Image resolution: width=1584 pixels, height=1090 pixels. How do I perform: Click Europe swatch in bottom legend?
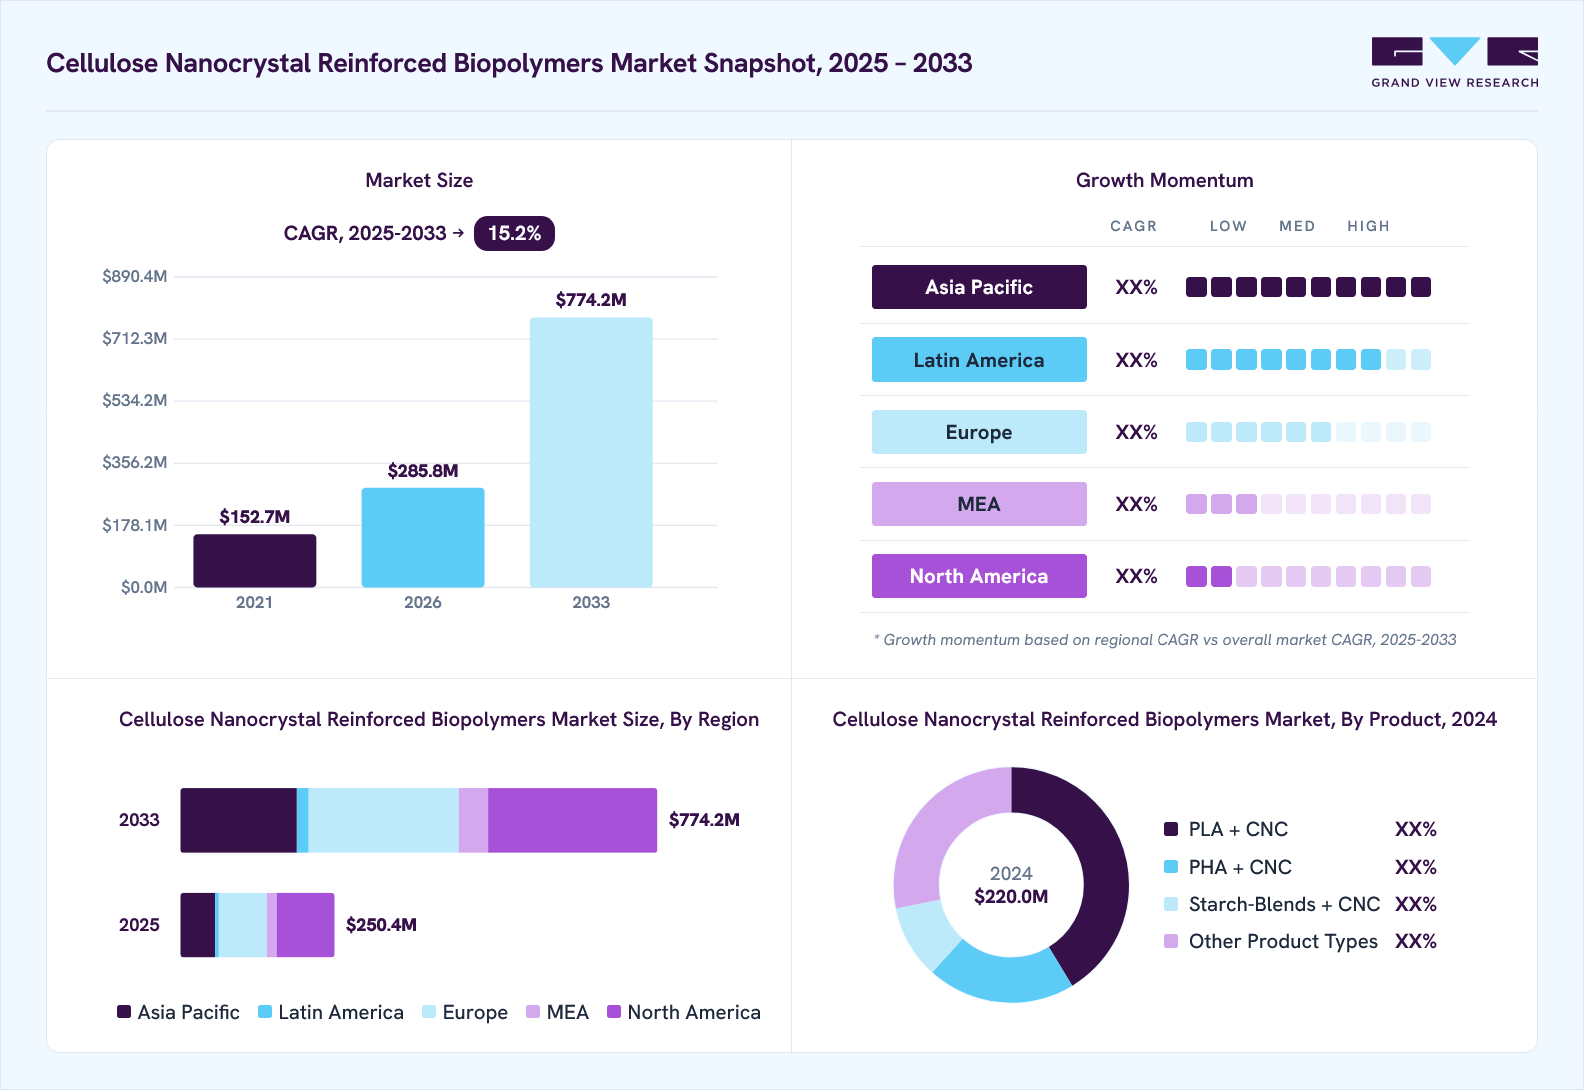pyautogui.click(x=429, y=1012)
